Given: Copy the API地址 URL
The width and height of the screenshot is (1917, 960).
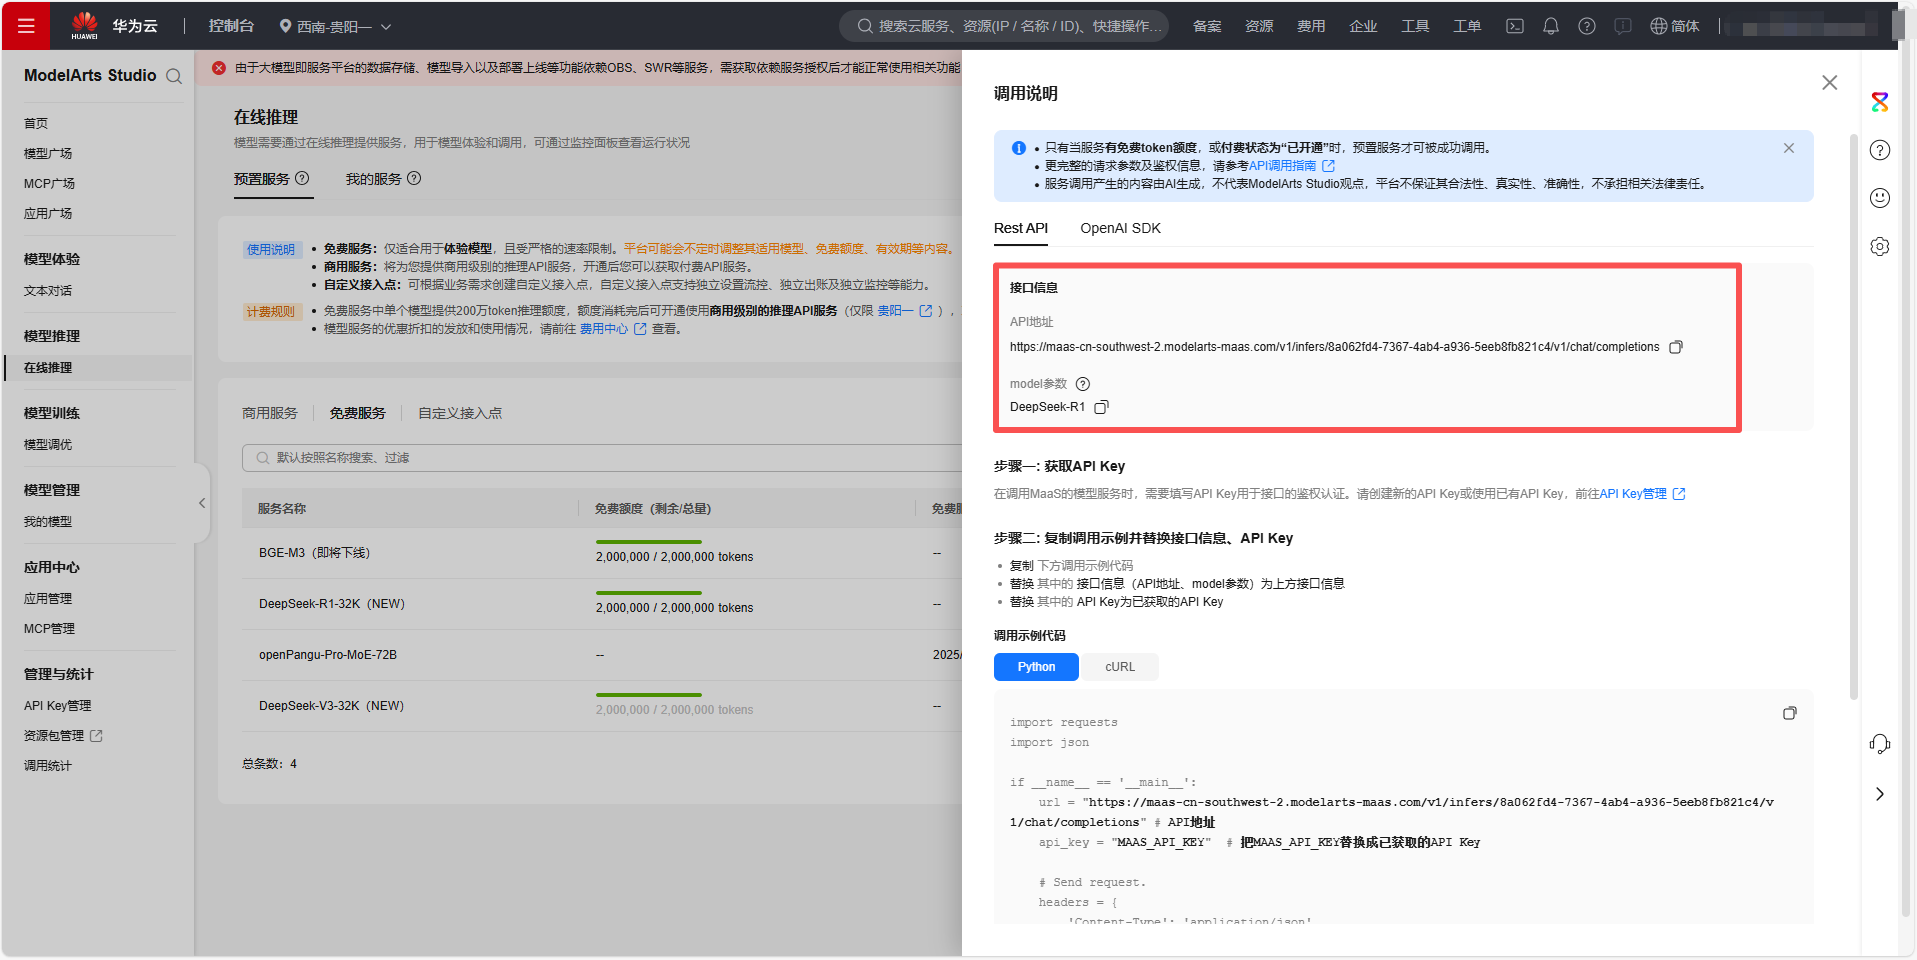Looking at the screenshot, I should [1676, 347].
